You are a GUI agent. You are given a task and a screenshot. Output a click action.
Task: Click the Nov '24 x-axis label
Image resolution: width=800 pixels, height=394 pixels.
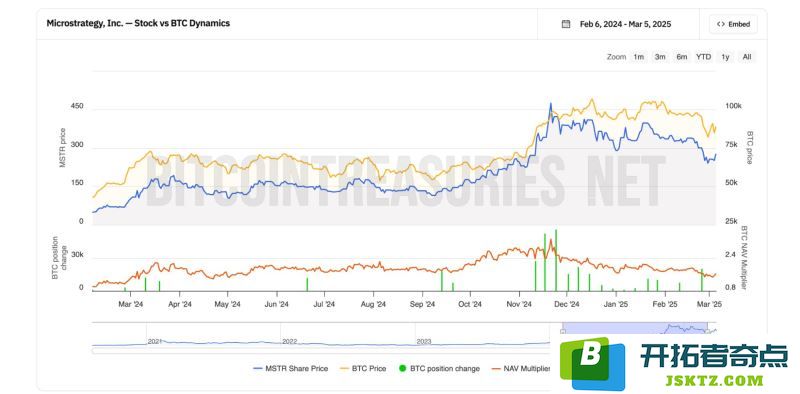coord(519,304)
